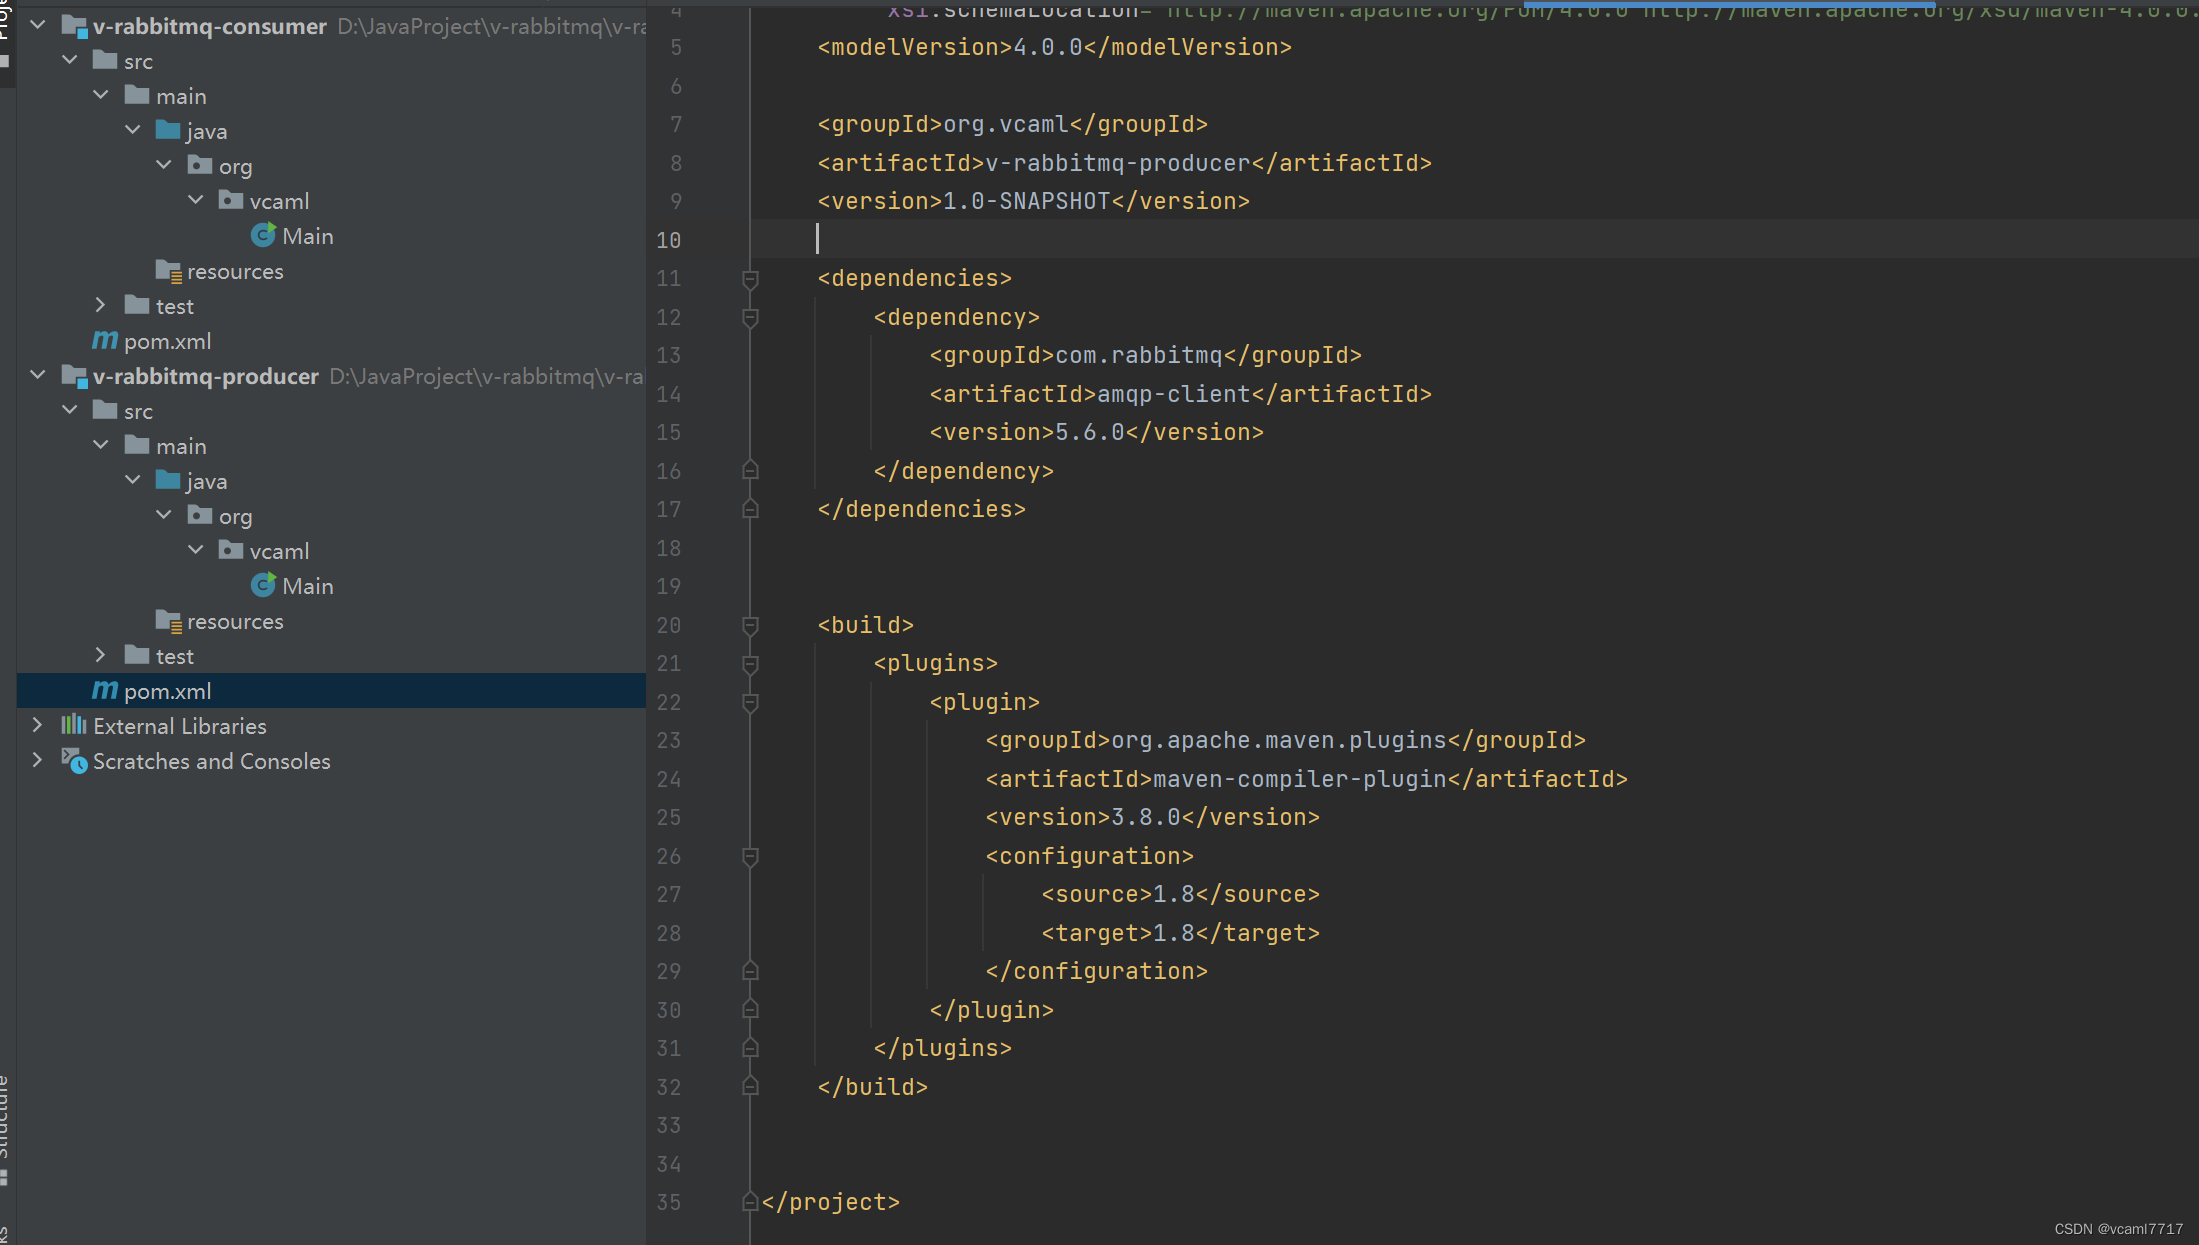
Task: Click the artifactId v-rabbitmq-producer text
Action: [x=1118, y=163]
